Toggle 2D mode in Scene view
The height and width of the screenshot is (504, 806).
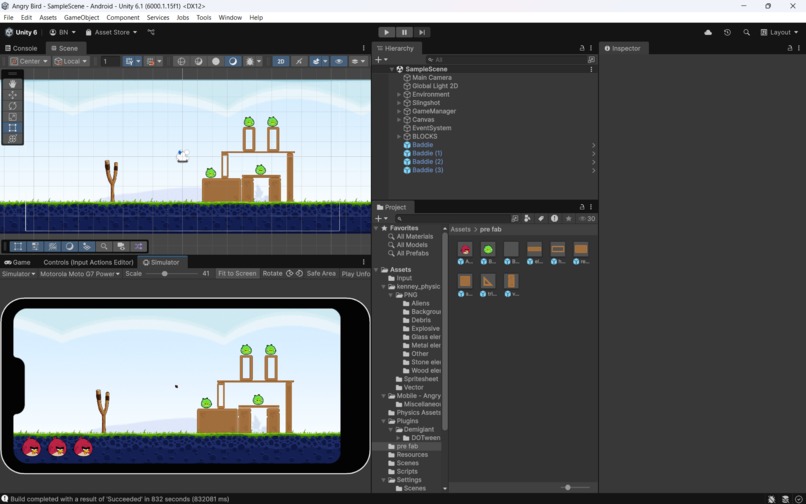(x=281, y=61)
